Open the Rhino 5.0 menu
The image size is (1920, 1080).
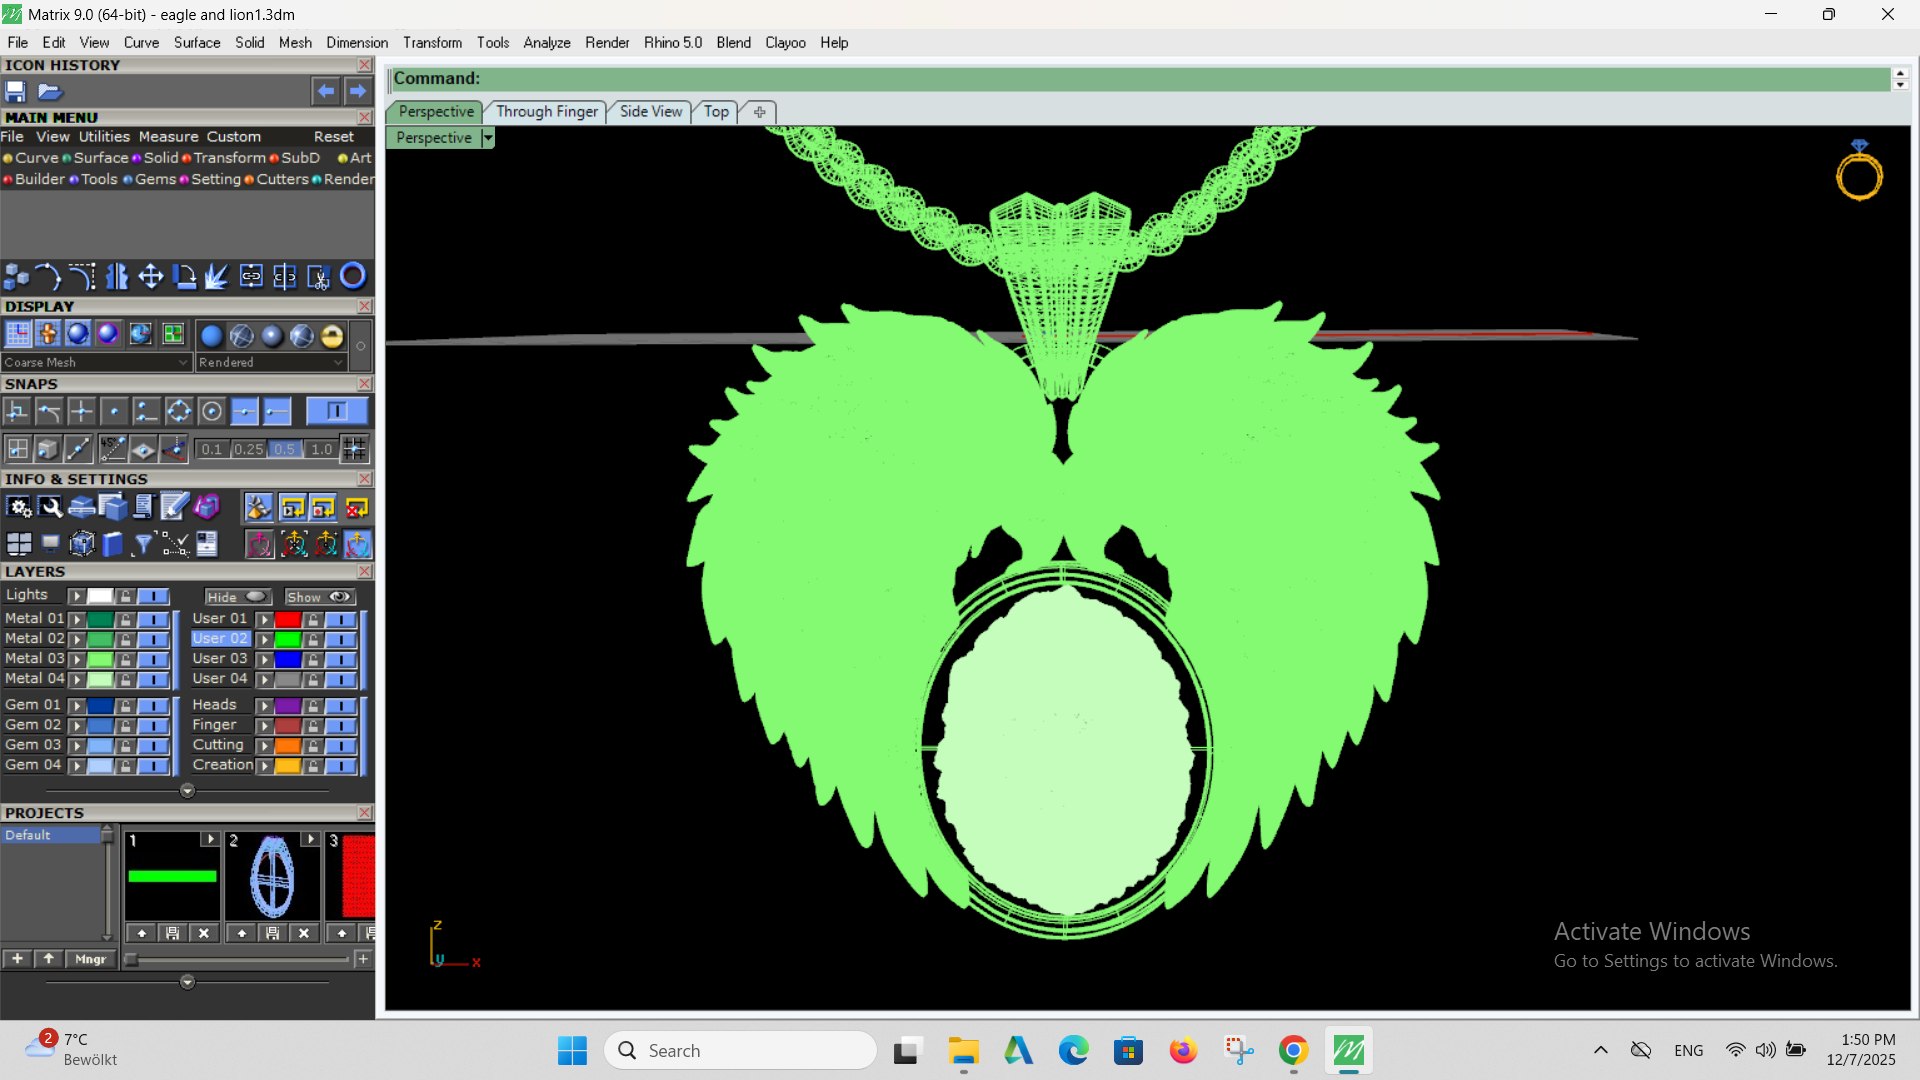[x=672, y=42]
